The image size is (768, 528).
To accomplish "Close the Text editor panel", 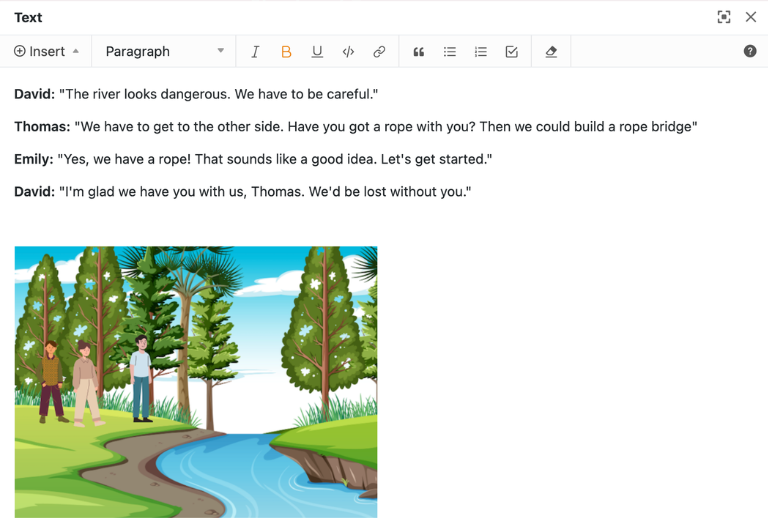I will [751, 17].
